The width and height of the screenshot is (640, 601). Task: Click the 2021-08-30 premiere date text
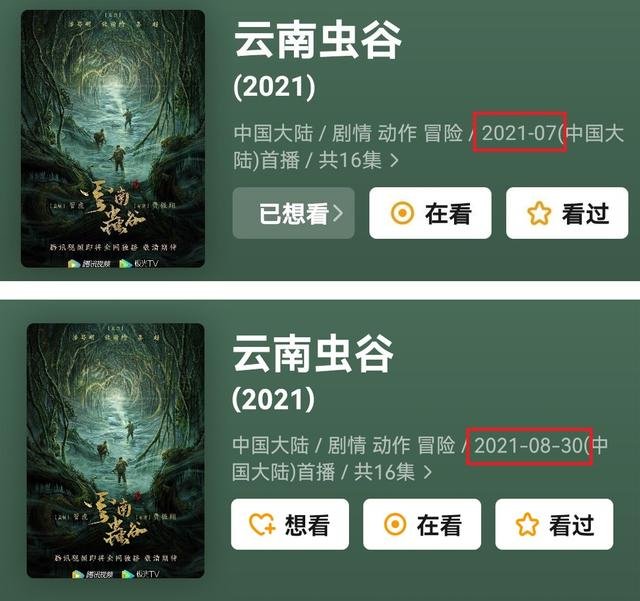pyautogui.click(x=529, y=445)
